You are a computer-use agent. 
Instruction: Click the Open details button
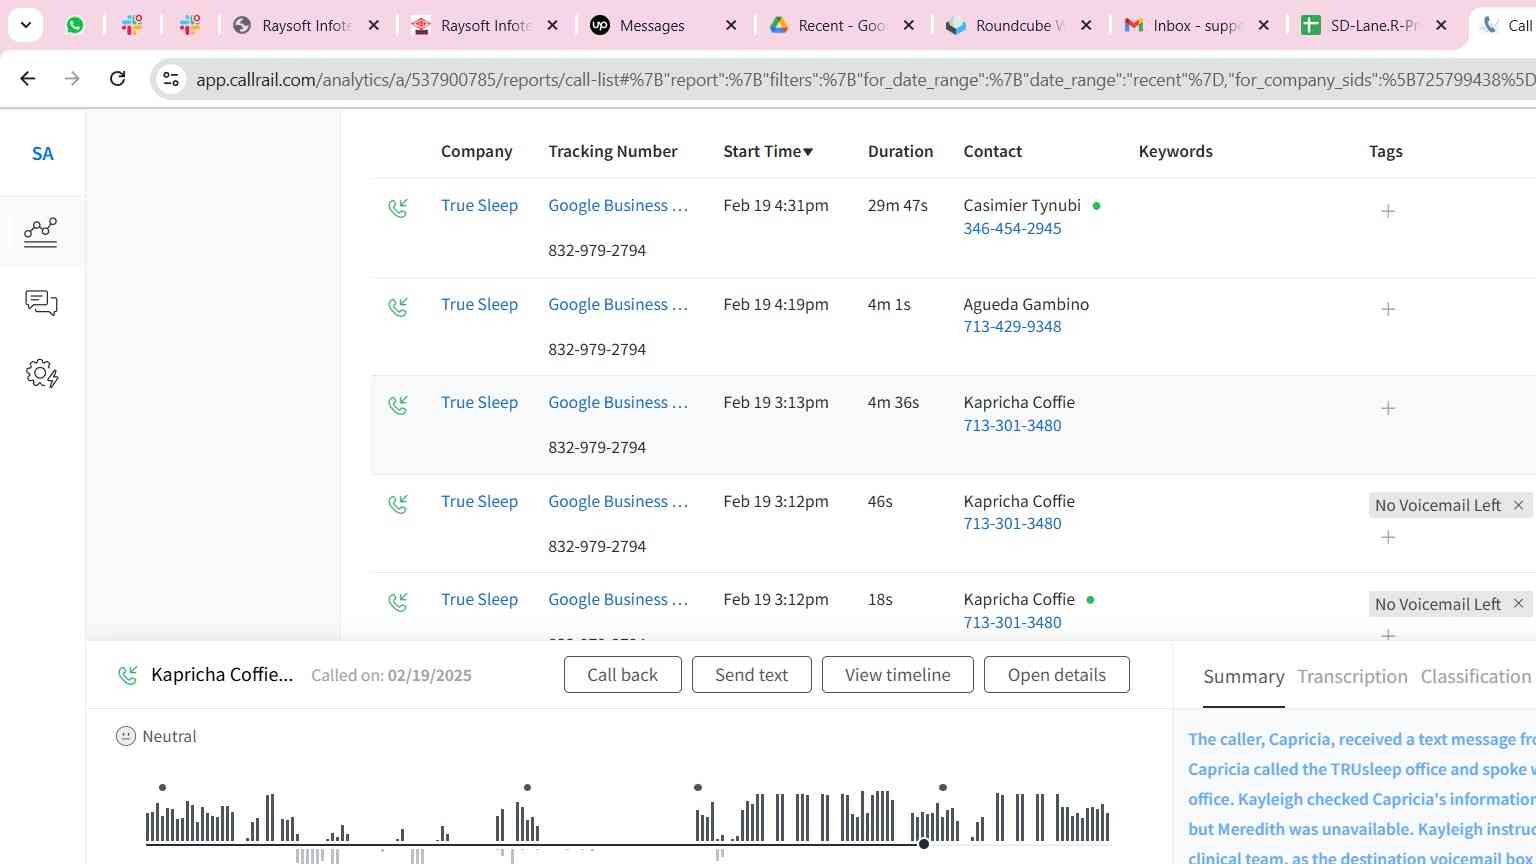tap(1056, 675)
